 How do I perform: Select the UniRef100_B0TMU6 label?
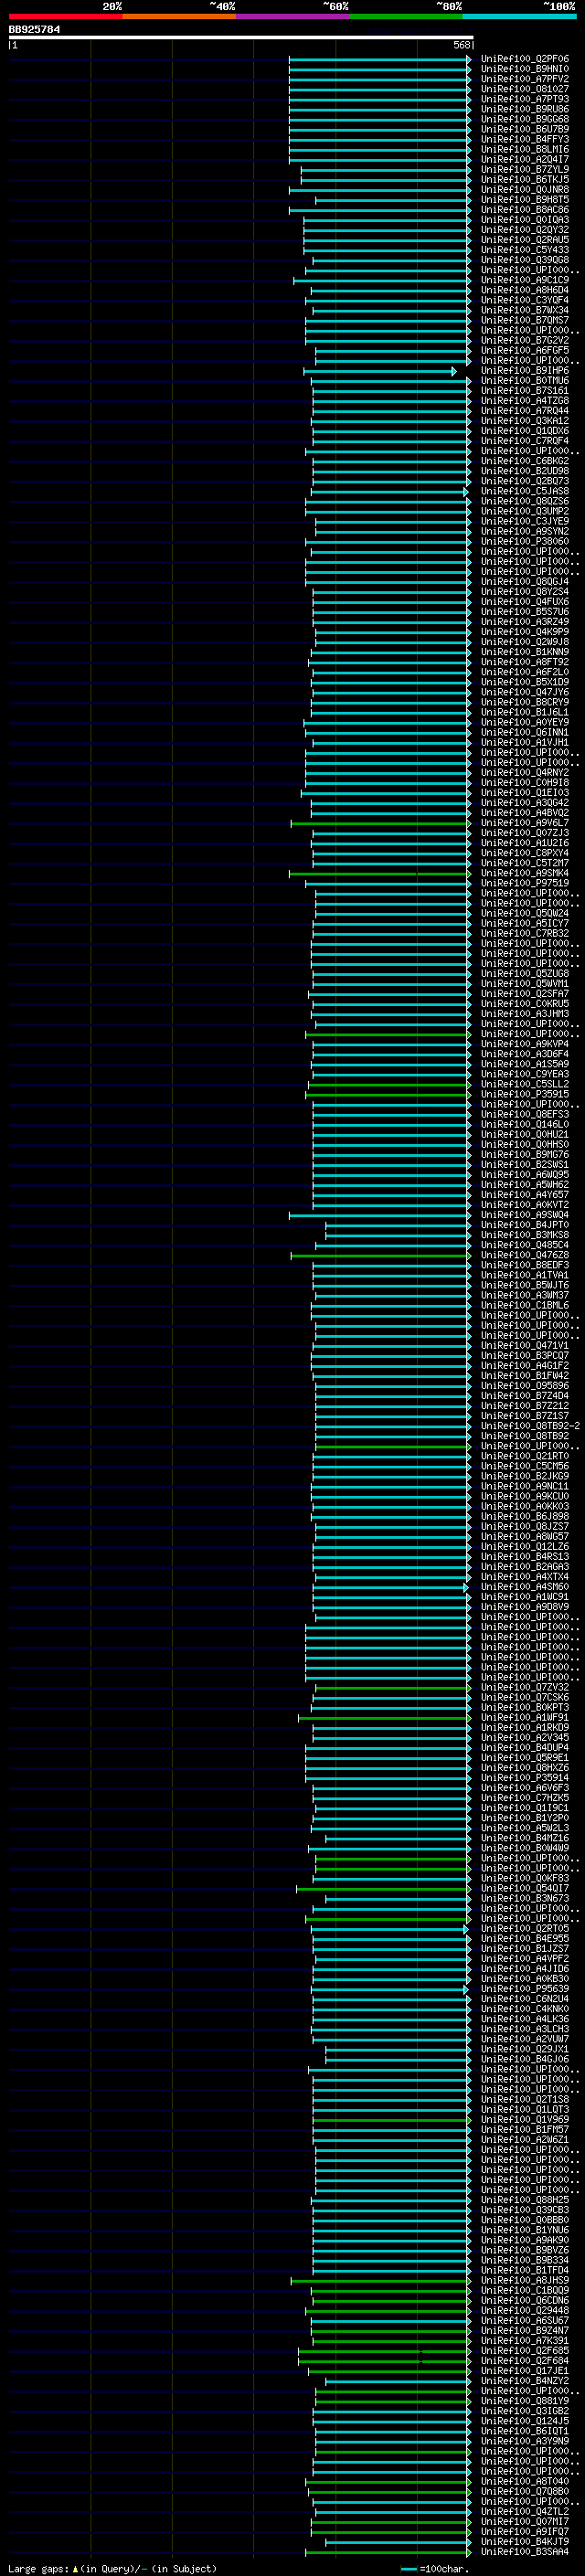(x=524, y=381)
